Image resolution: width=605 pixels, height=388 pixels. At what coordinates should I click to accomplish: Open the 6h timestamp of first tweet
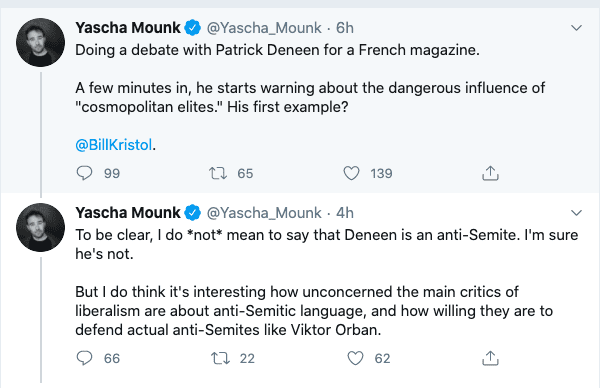pos(345,28)
